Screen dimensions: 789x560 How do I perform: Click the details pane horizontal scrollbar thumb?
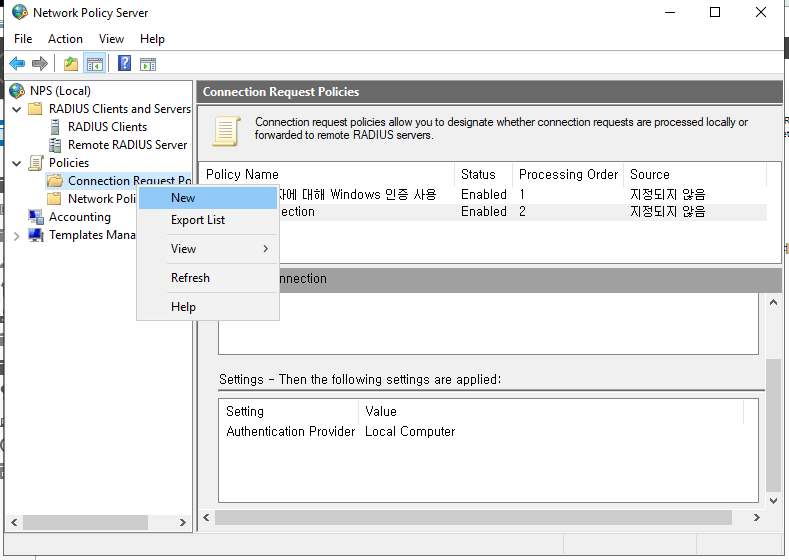(x=473, y=517)
